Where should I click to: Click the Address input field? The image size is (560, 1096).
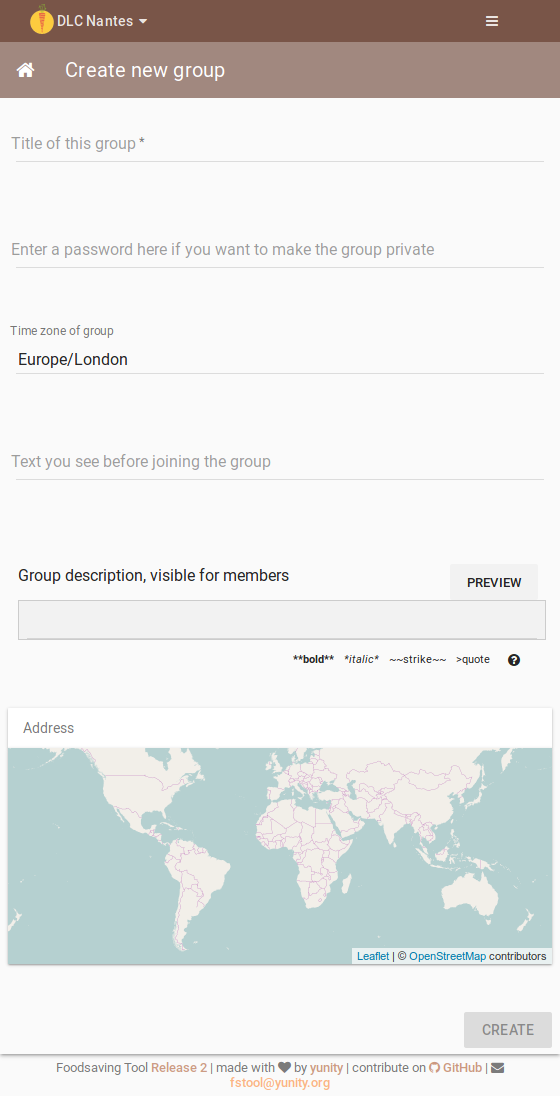[x=280, y=728]
